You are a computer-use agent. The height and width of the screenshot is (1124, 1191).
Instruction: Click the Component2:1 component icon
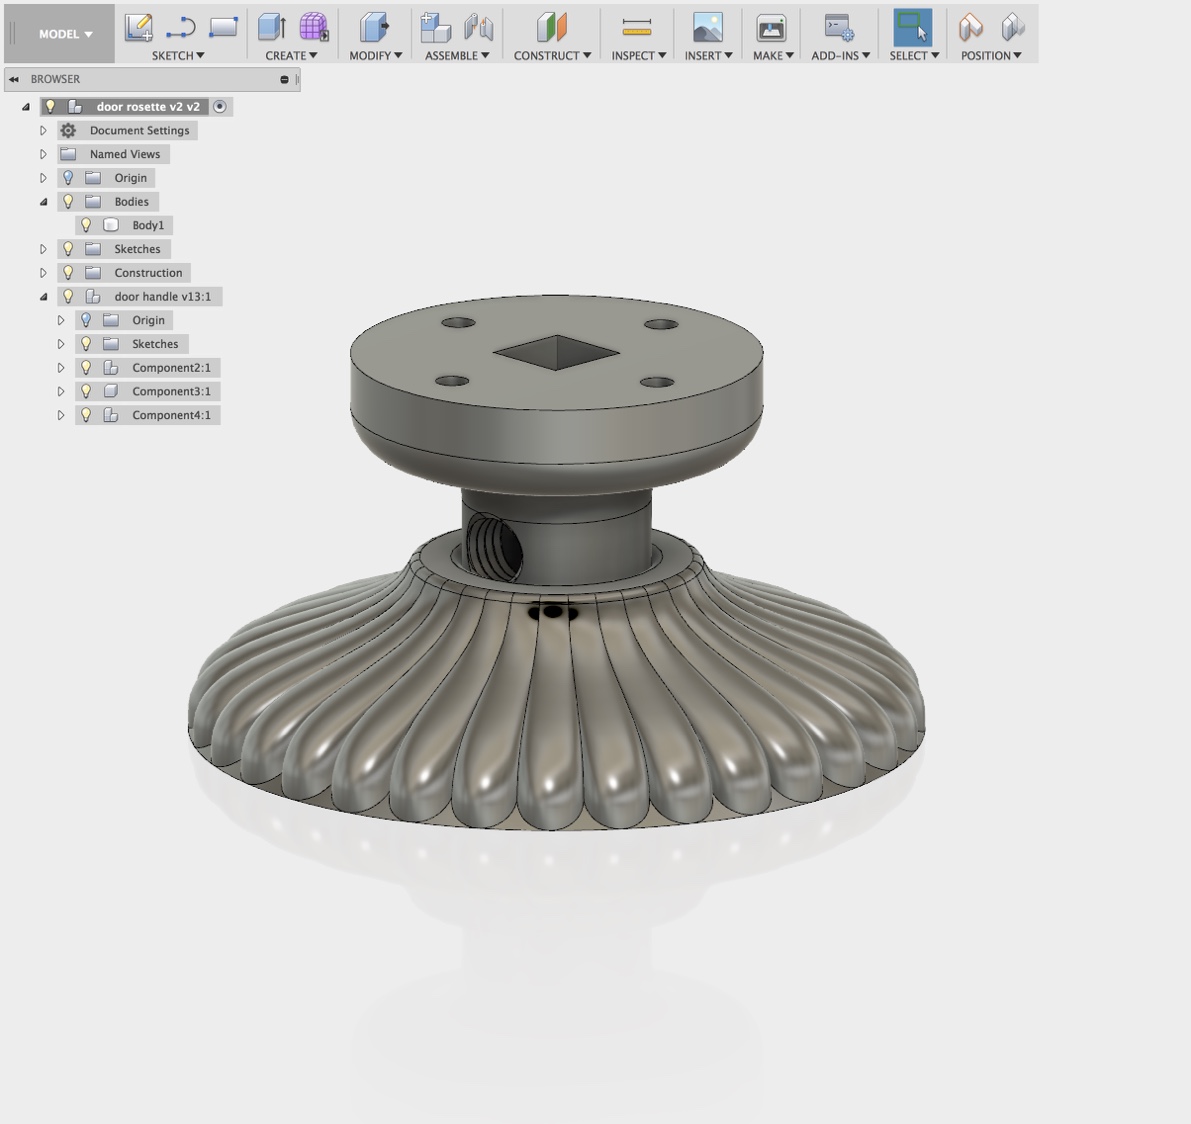click(x=111, y=368)
